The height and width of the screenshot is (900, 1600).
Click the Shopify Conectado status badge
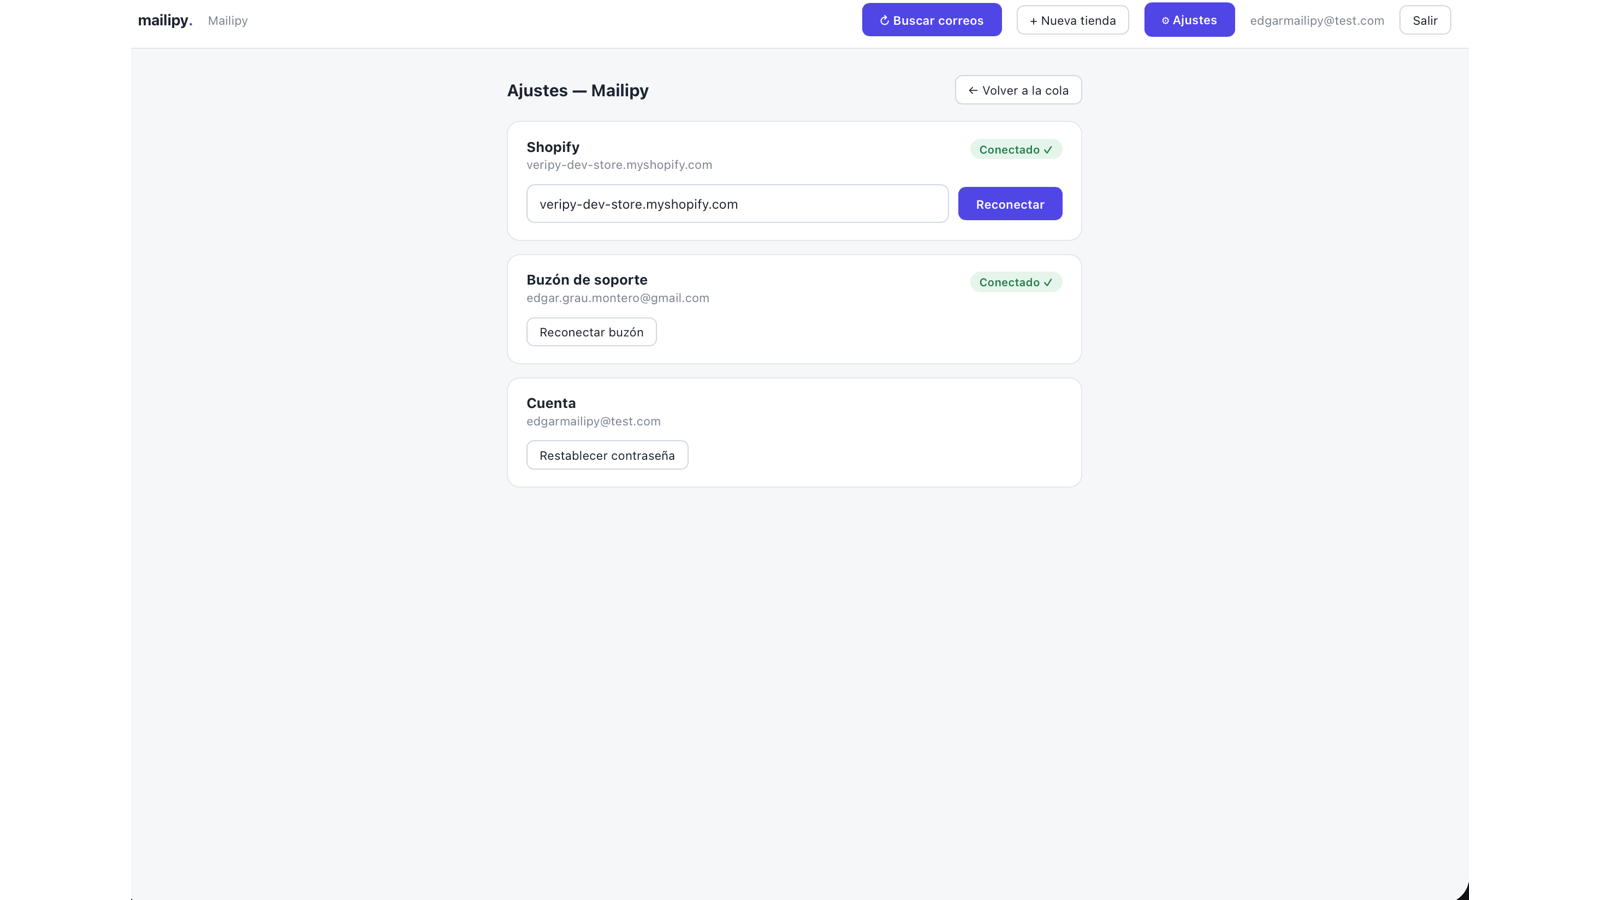[1016, 150]
